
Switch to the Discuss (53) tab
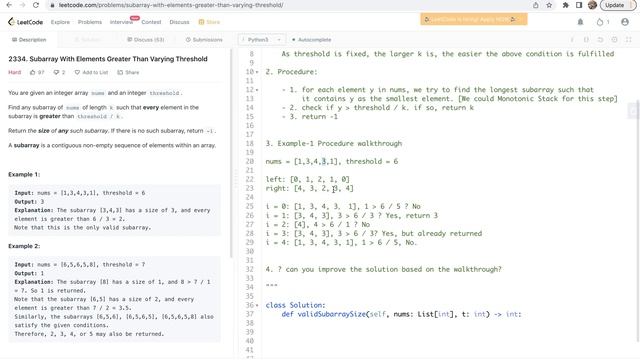click(x=145, y=40)
